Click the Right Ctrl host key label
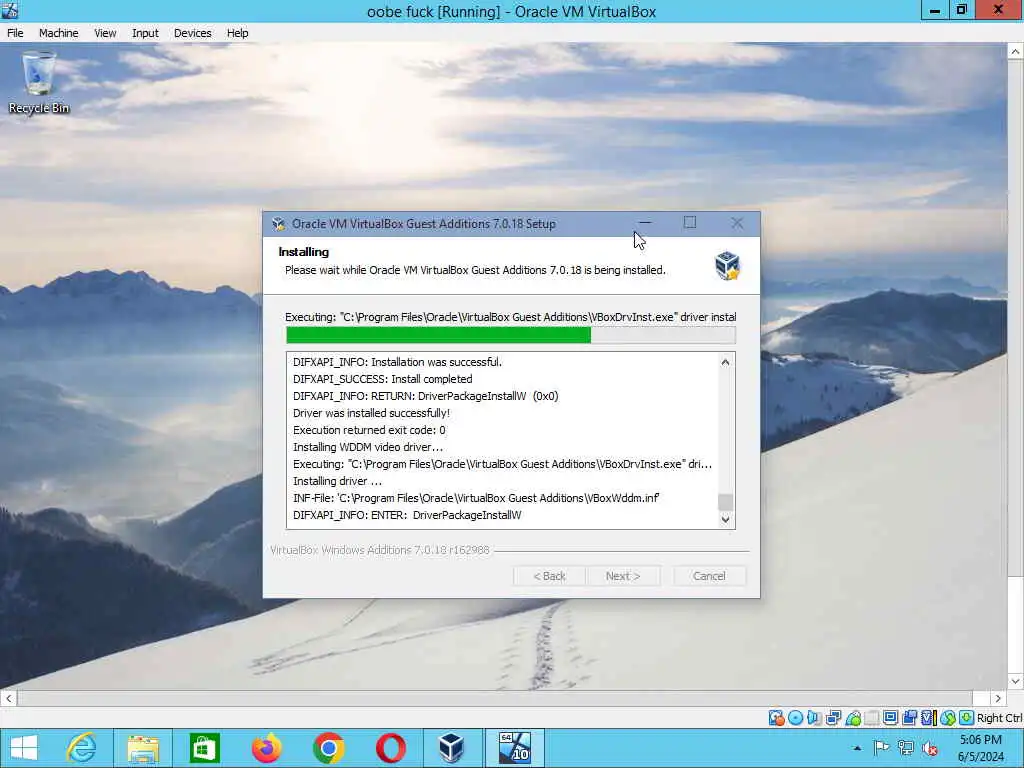 click(x=999, y=718)
